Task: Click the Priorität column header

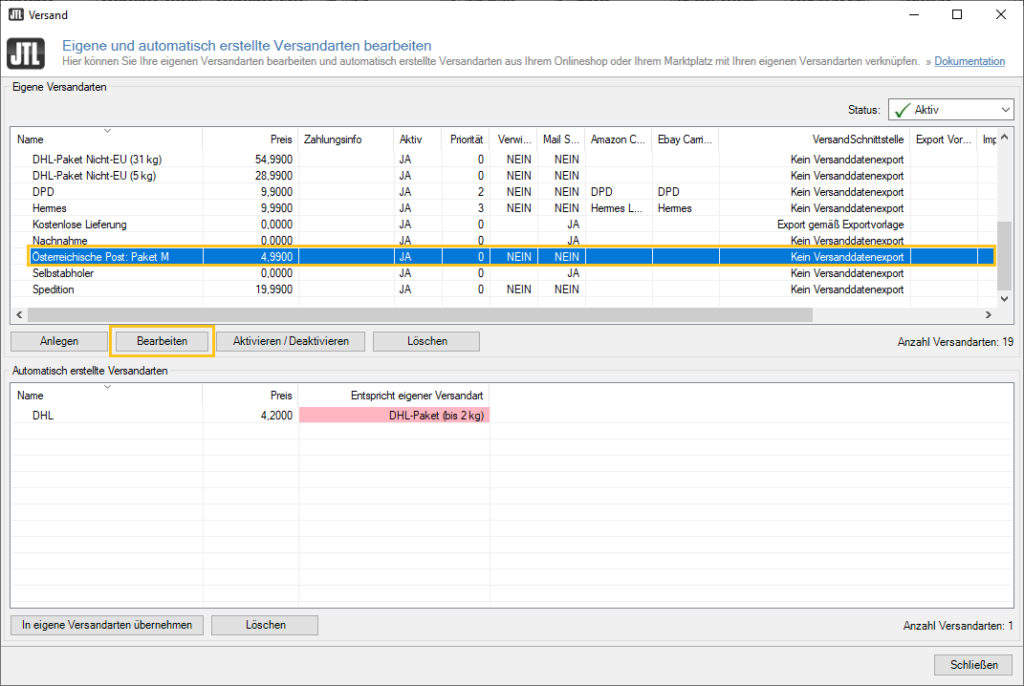Action: coord(466,139)
